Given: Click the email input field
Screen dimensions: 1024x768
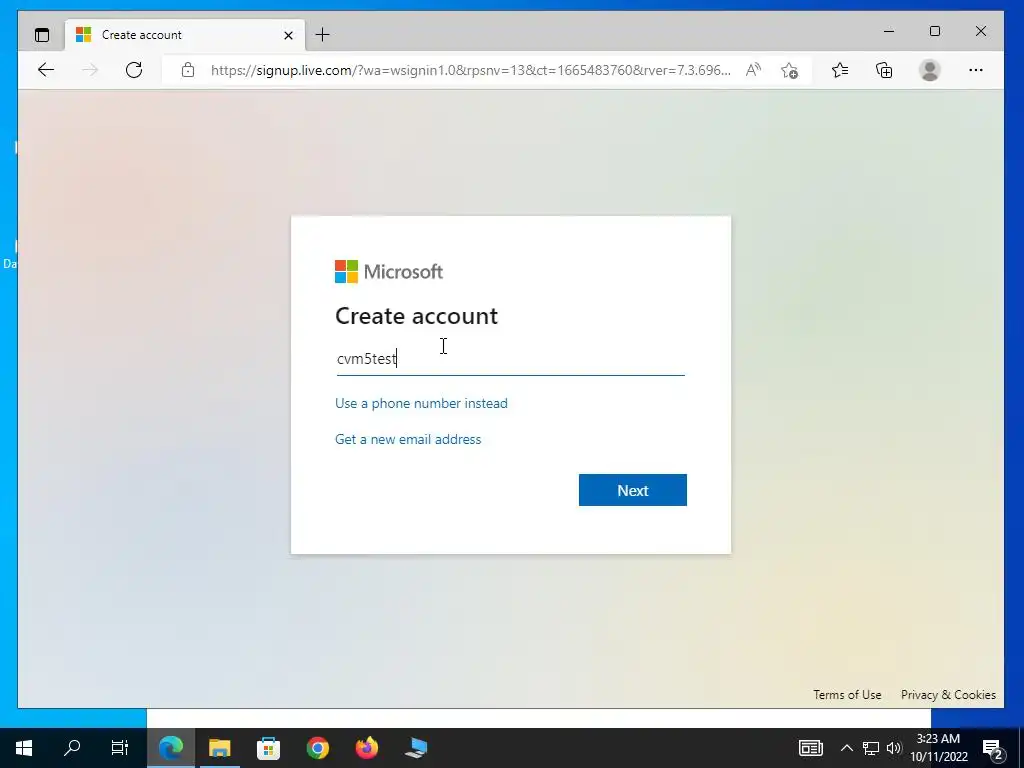Looking at the screenshot, I should (x=511, y=359).
